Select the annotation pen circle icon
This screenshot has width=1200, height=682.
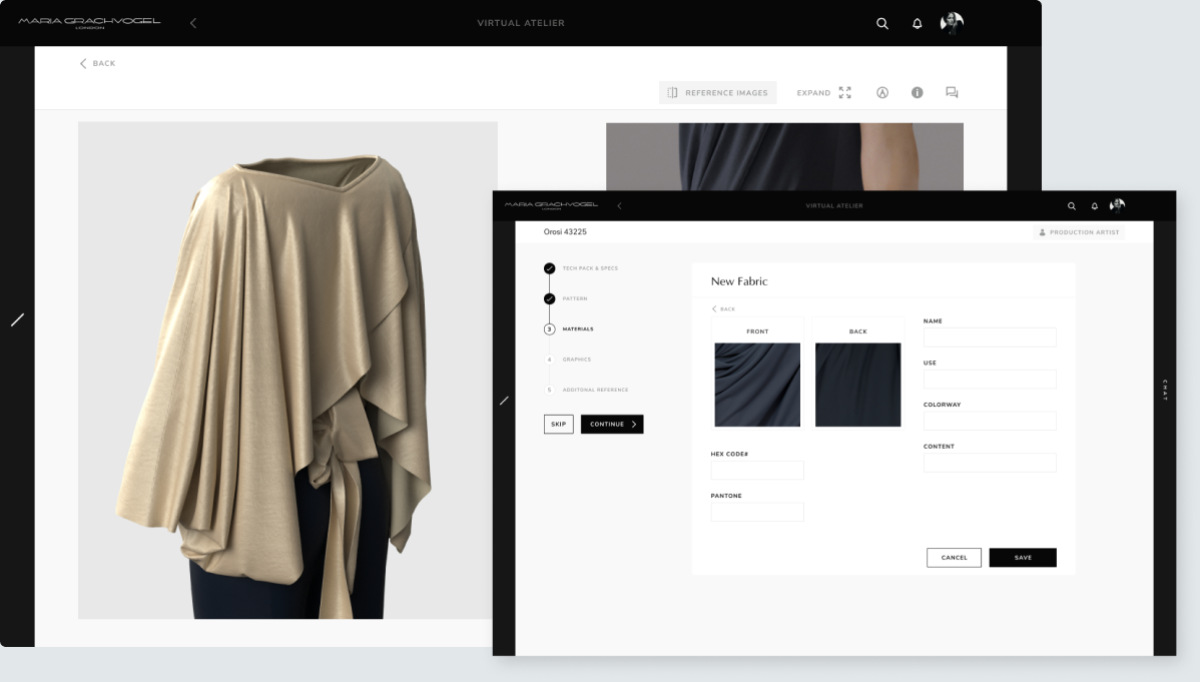tap(882, 93)
